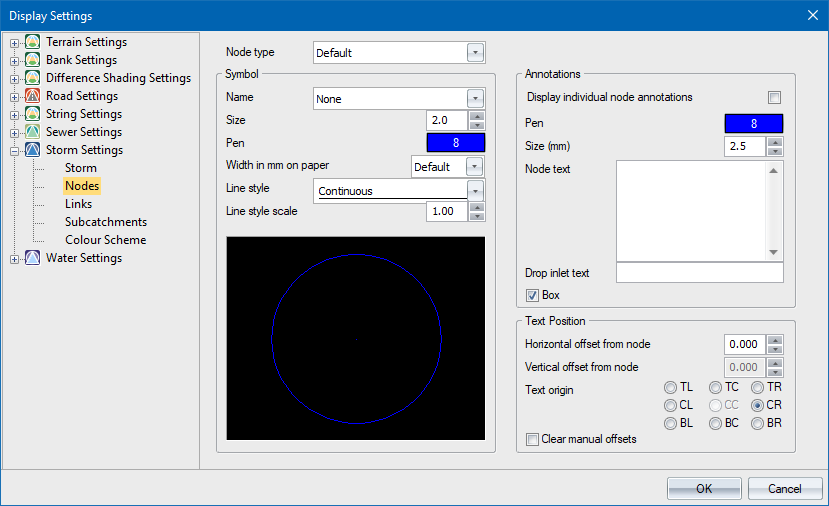This screenshot has width=829, height=506.
Task: Uncheck the Box checkbox
Action: coord(532,295)
